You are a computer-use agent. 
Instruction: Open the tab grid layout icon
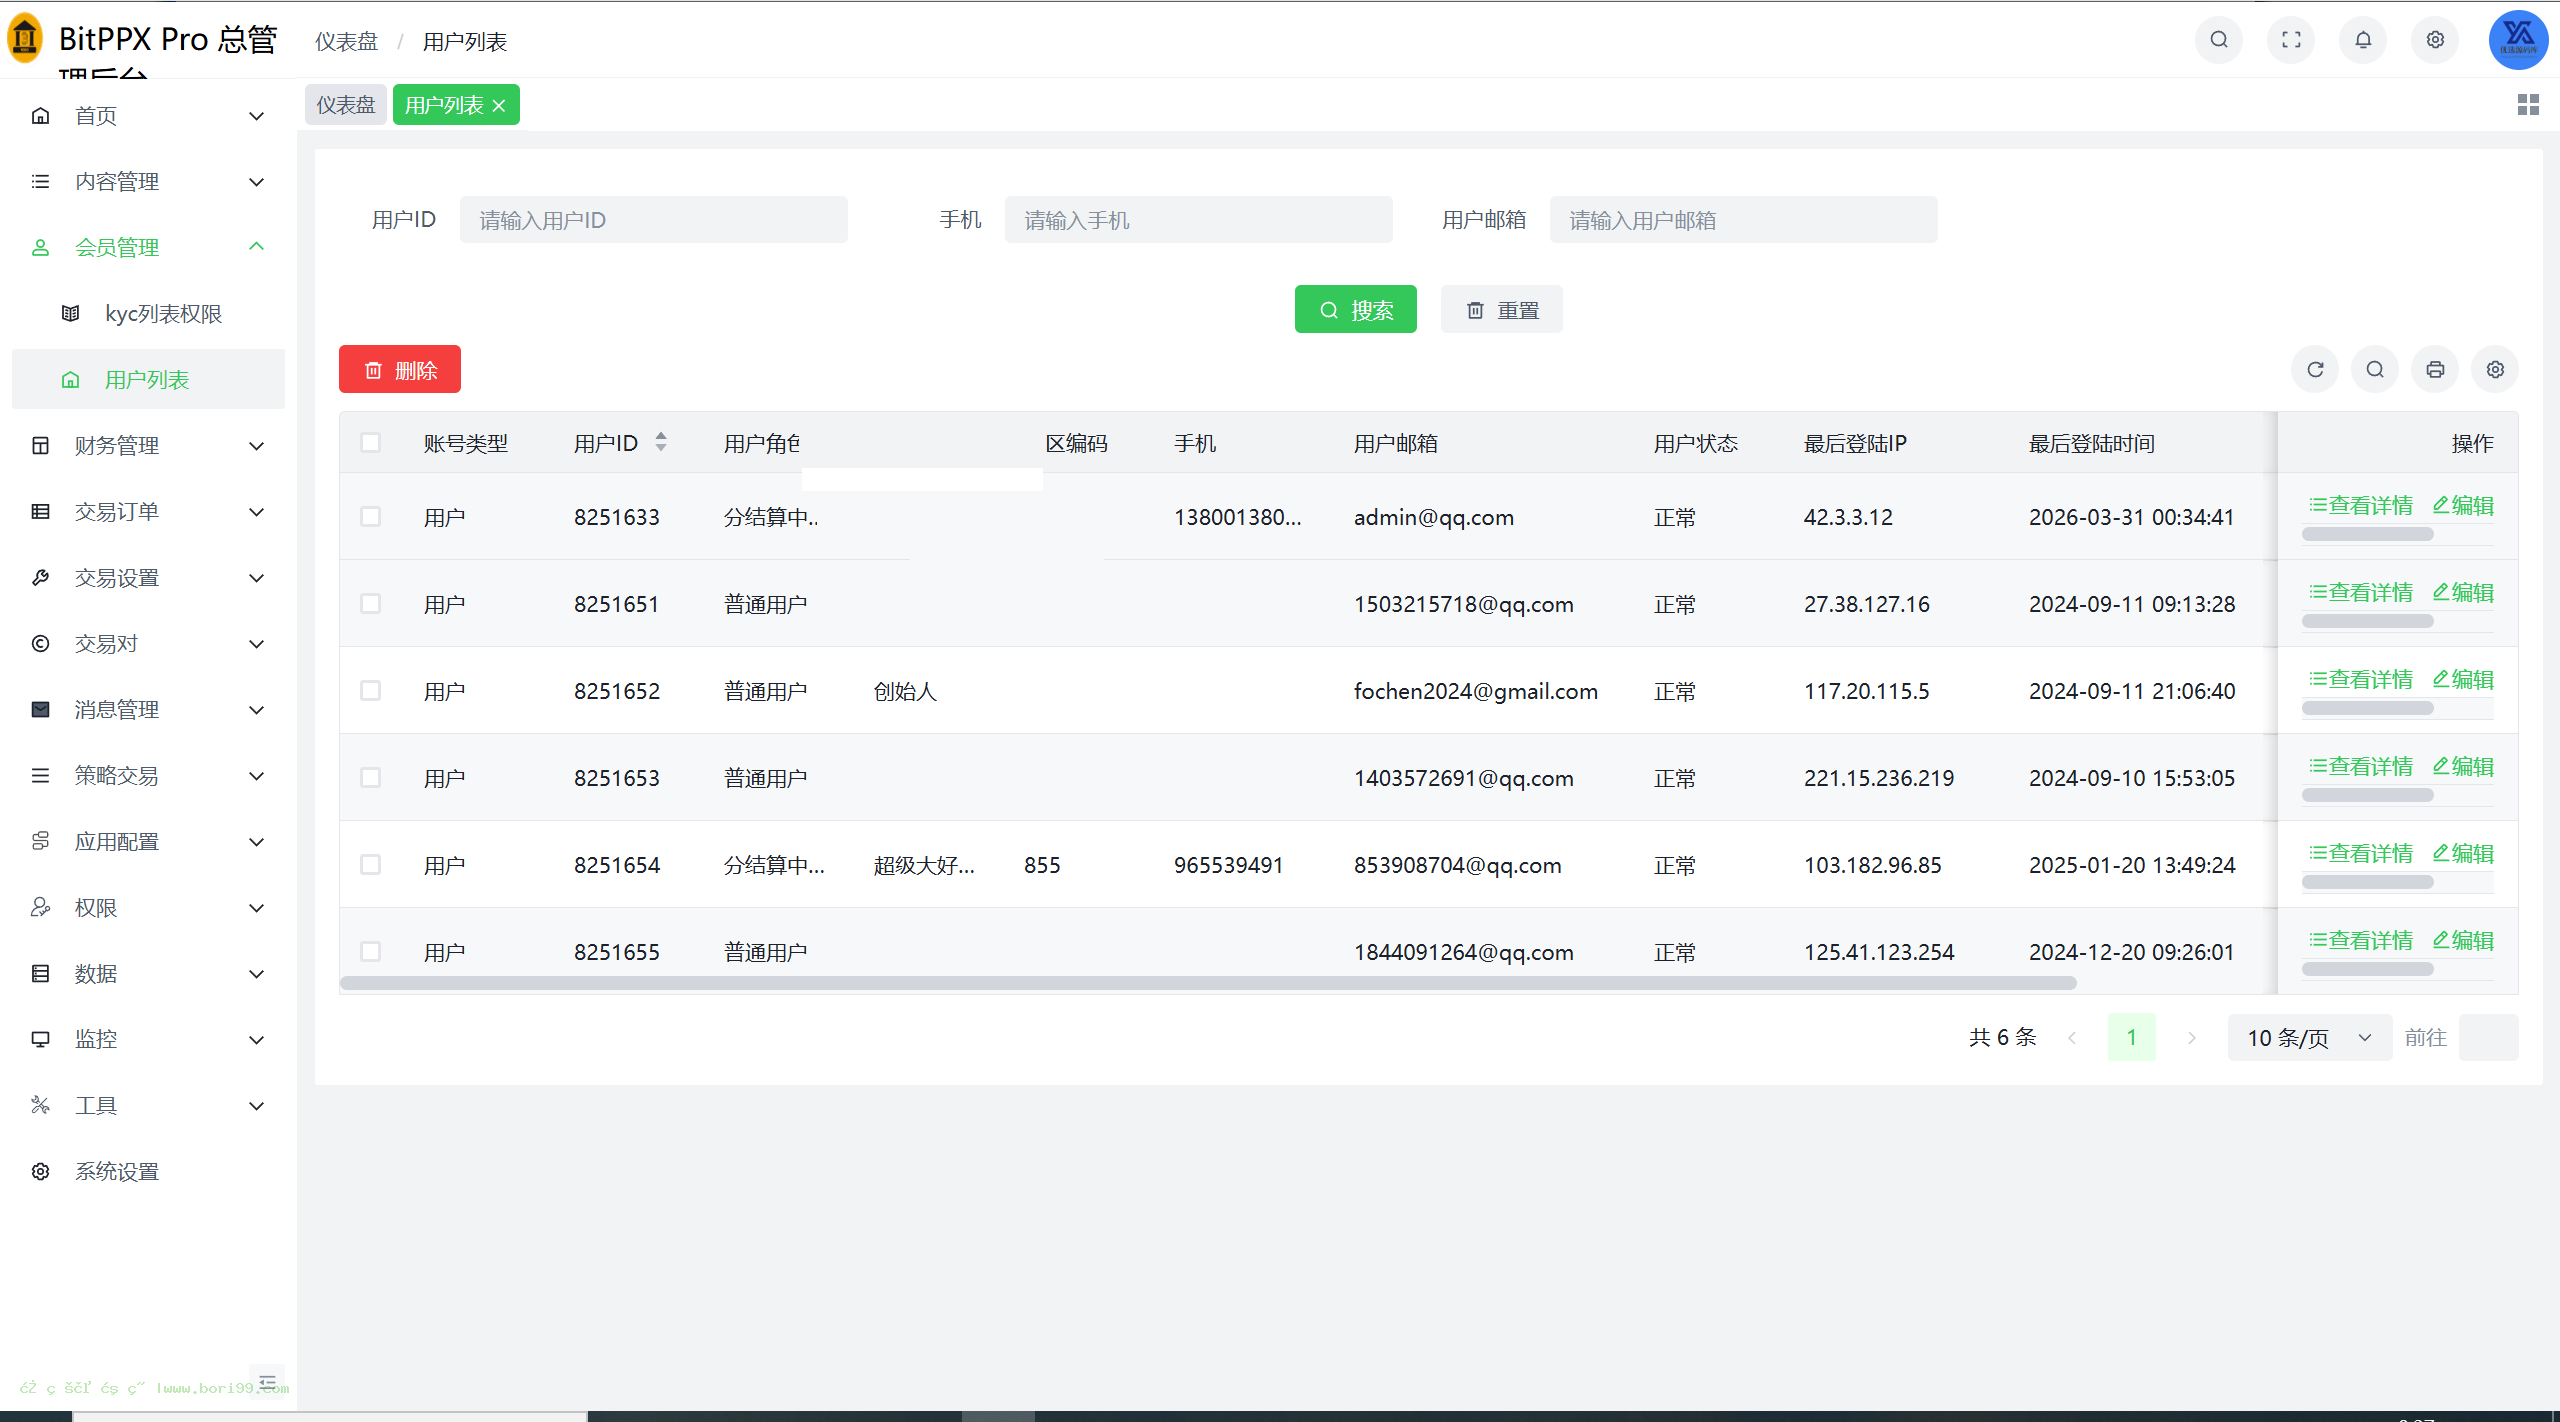coord(2528,105)
